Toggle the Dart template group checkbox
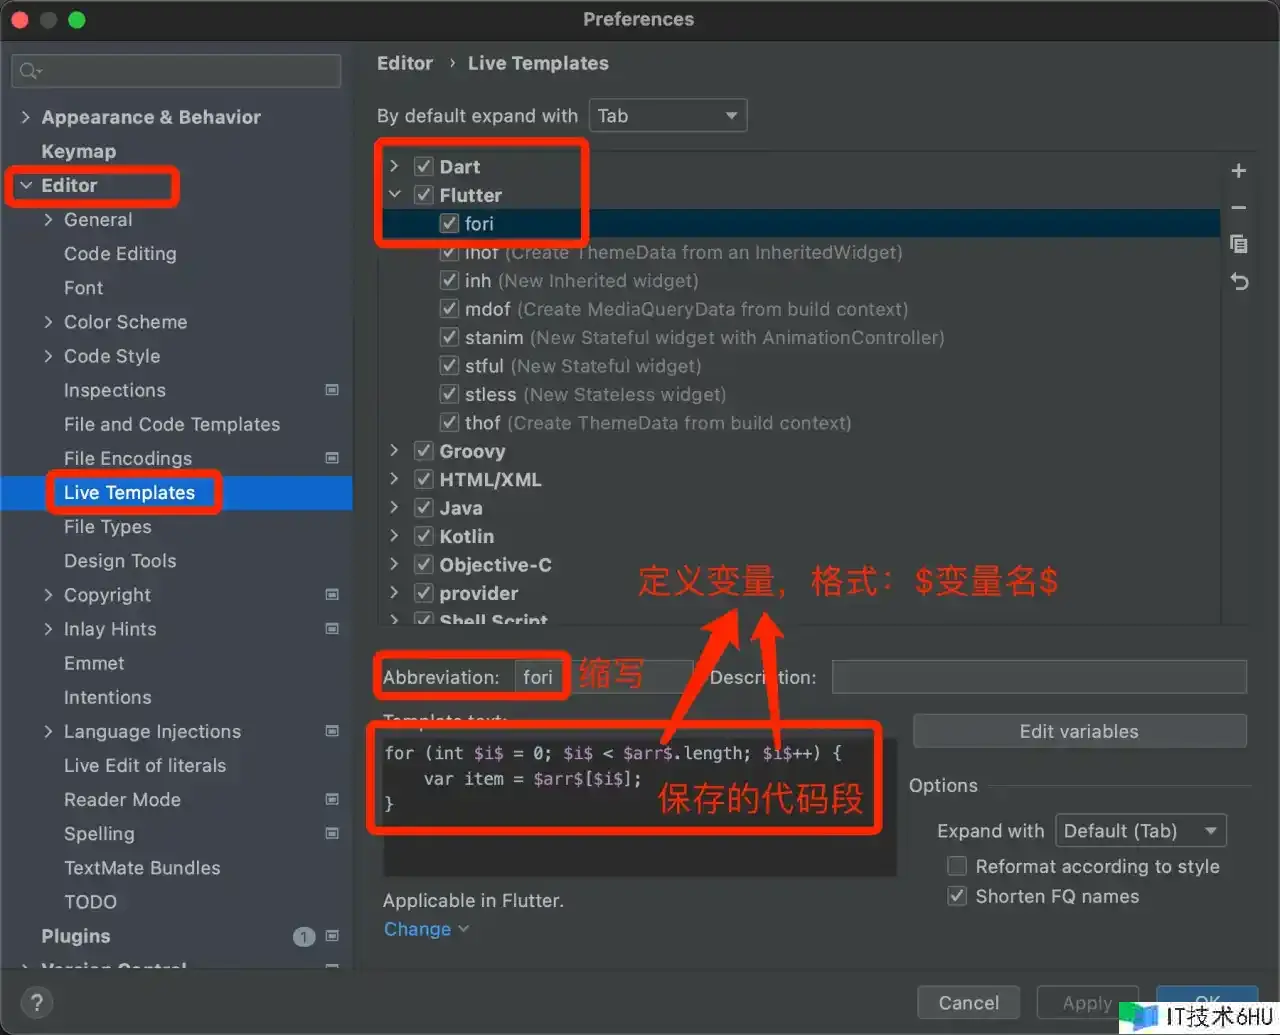Viewport: 1280px width, 1035px height. pos(424,166)
